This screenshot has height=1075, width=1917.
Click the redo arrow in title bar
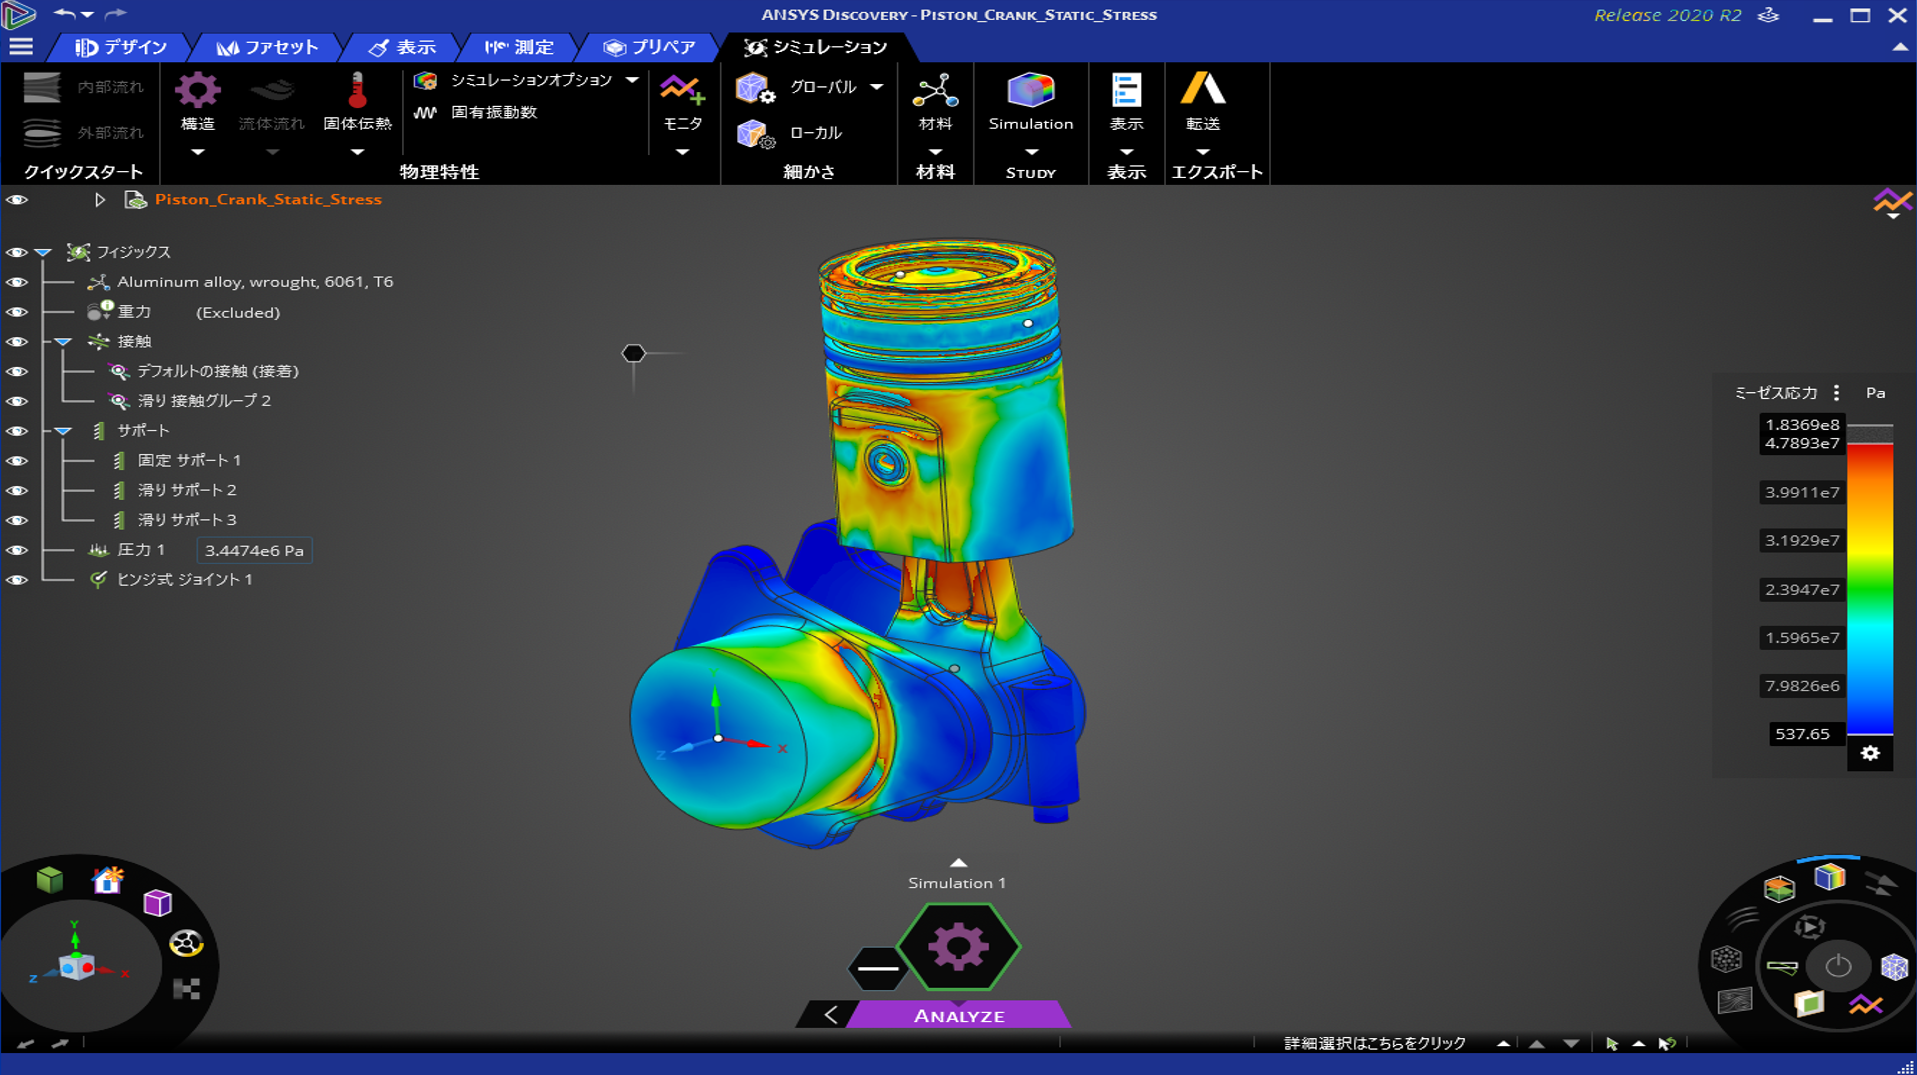point(116,14)
